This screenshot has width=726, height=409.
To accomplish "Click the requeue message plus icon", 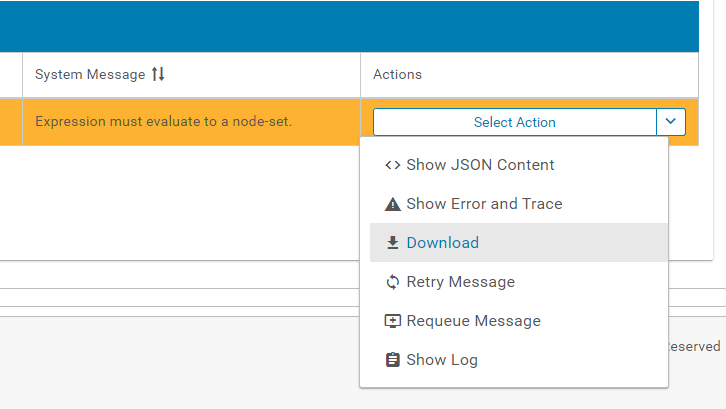I will coord(393,321).
